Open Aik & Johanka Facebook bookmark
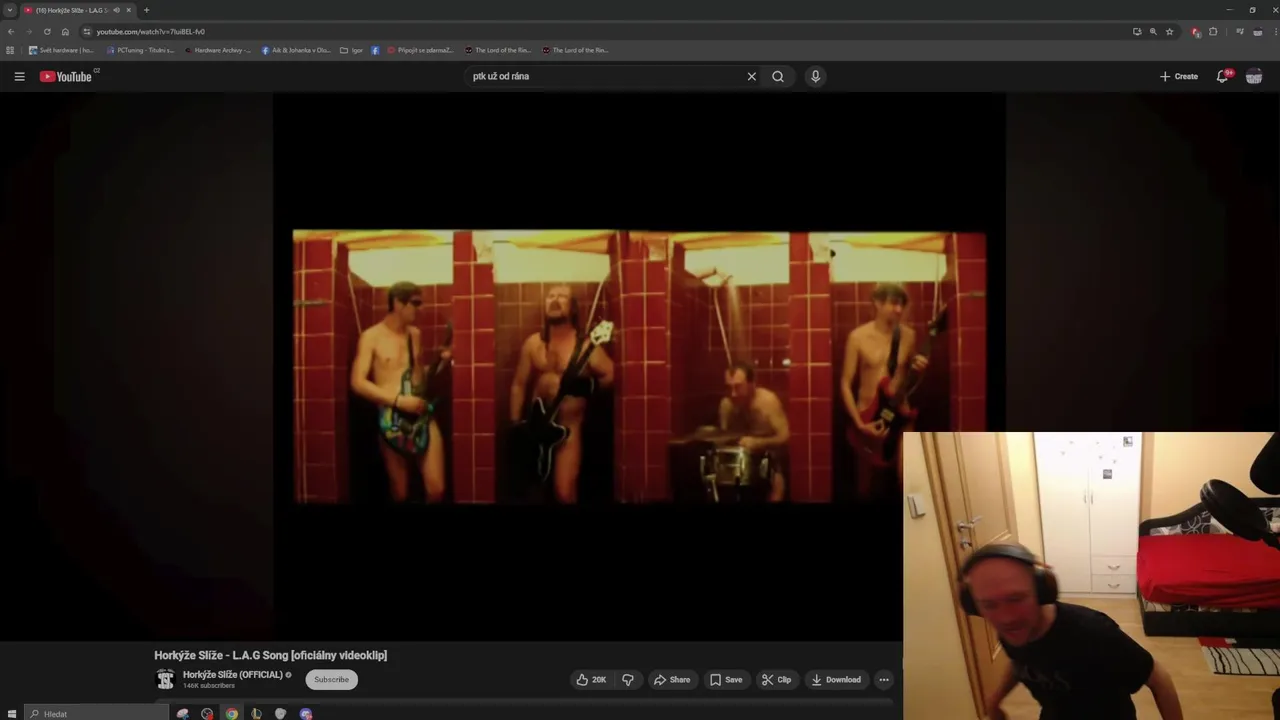Viewport: 1280px width, 720px height. point(296,50)
